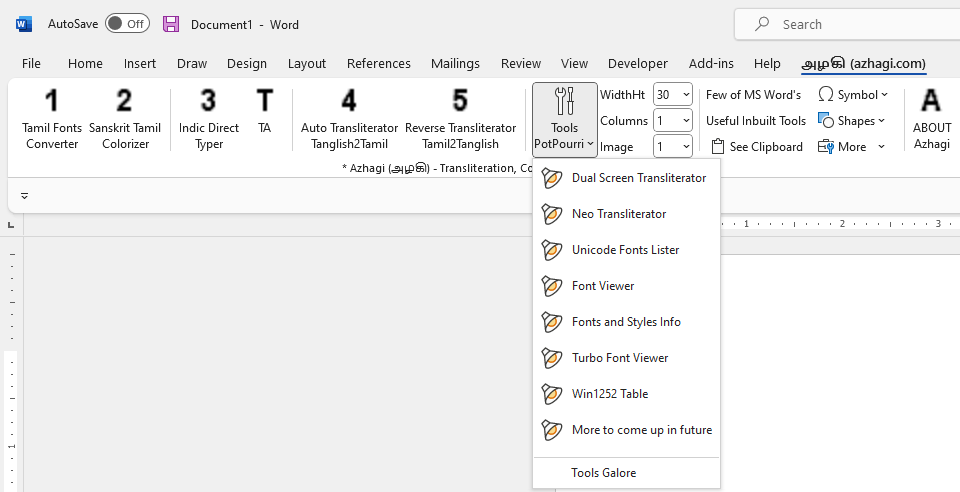Open ABOUT Azhagi button
The image size is (960, 492).
coord(932,119)
